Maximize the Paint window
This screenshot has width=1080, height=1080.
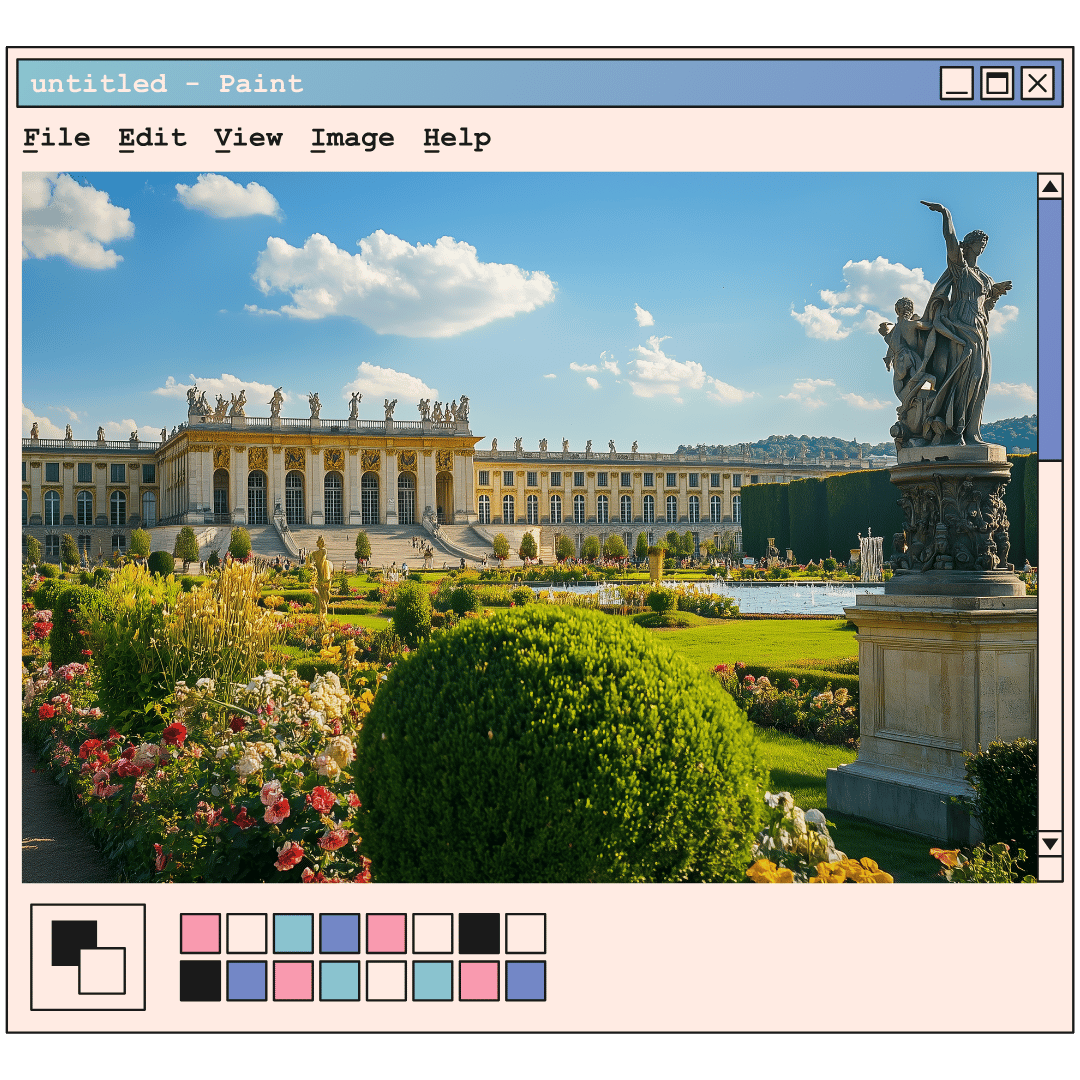click(x=997, y=83)
